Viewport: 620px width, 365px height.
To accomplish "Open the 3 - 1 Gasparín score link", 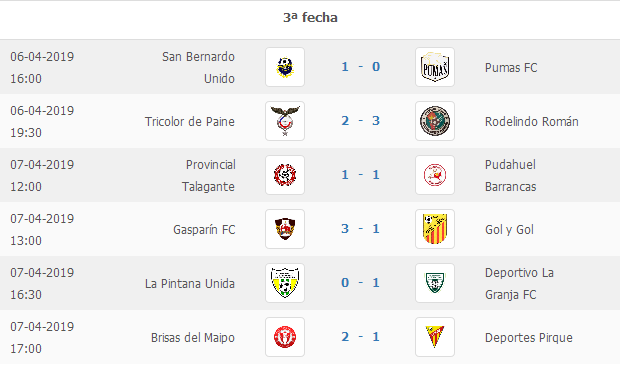I will tap(361, 229).
